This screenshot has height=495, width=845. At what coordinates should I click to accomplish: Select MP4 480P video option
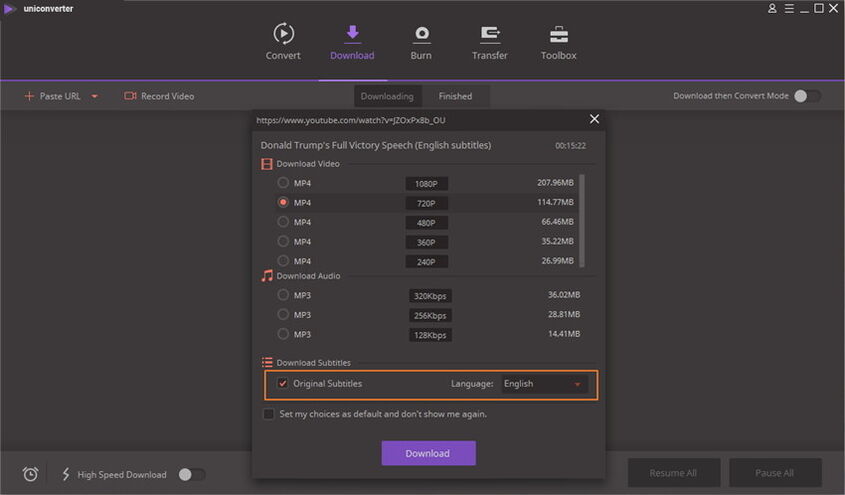283,221
